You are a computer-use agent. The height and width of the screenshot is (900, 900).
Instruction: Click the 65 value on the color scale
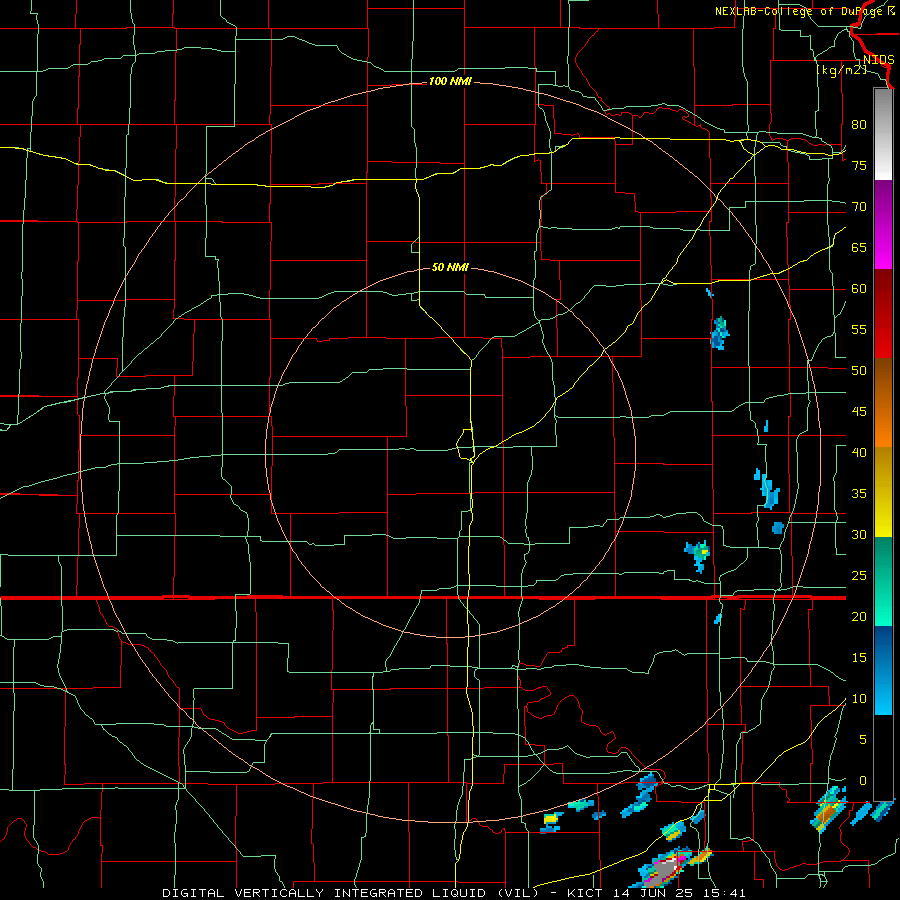[859, 247]
